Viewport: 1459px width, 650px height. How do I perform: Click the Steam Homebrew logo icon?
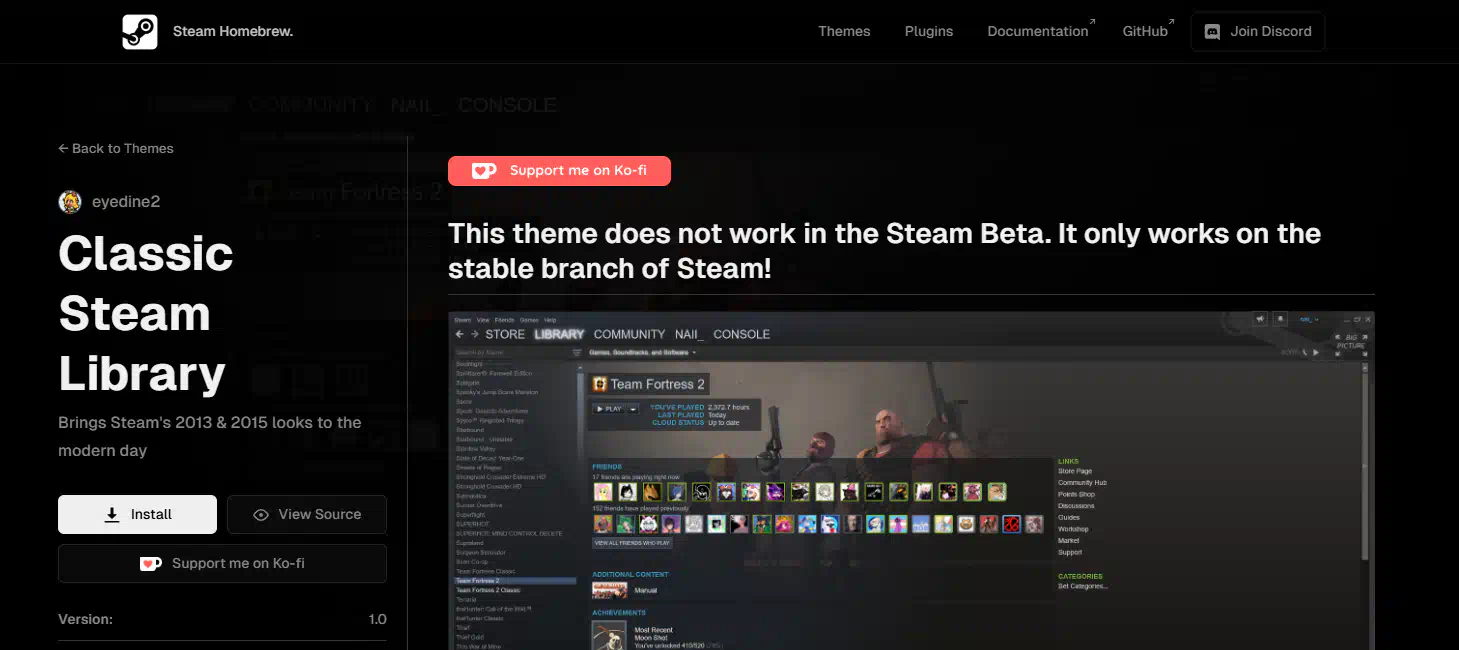[140, 32]
